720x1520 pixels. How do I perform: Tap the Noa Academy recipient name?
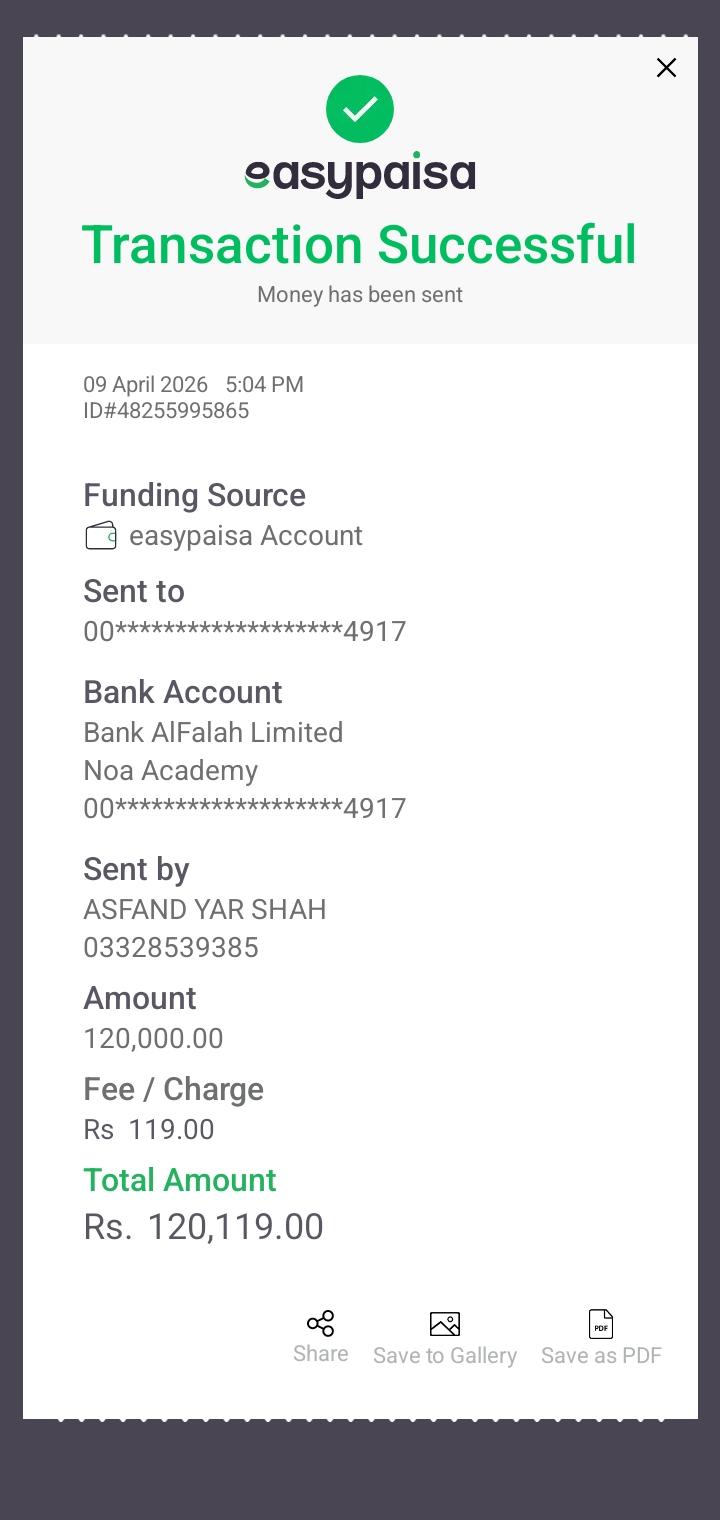tap(171, 771)
